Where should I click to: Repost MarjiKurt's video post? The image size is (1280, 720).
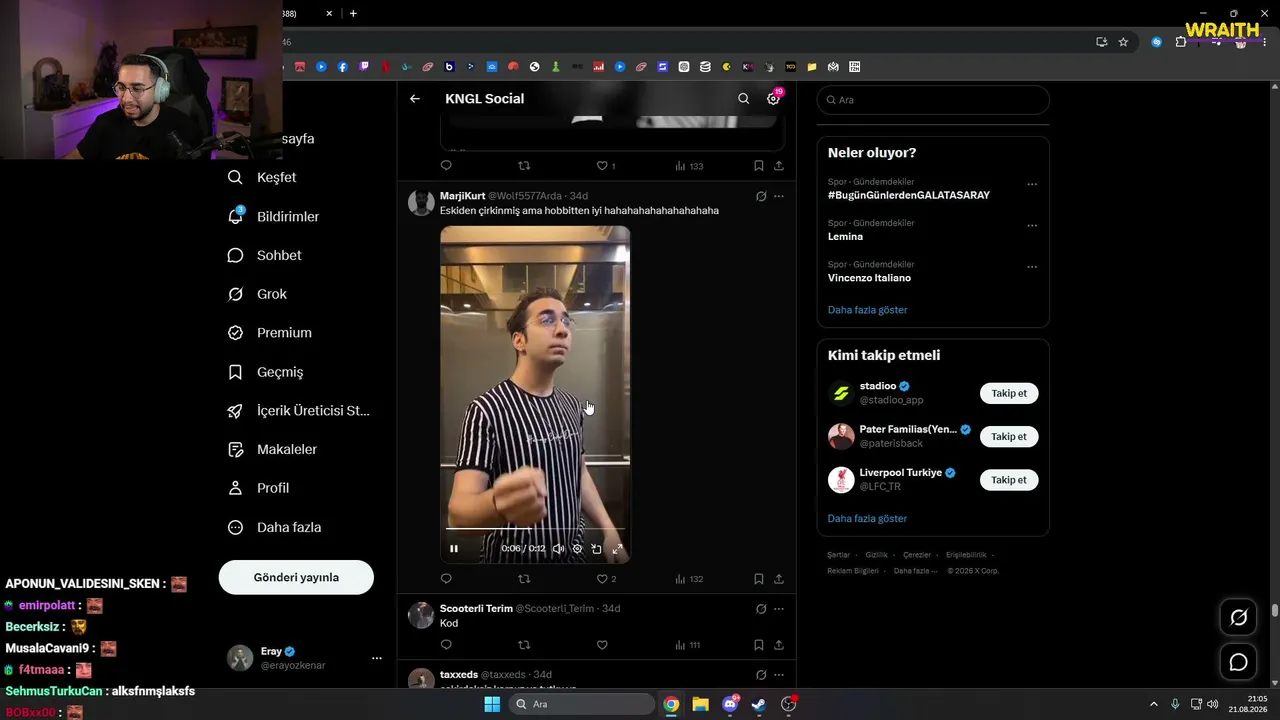coord(524,579)
